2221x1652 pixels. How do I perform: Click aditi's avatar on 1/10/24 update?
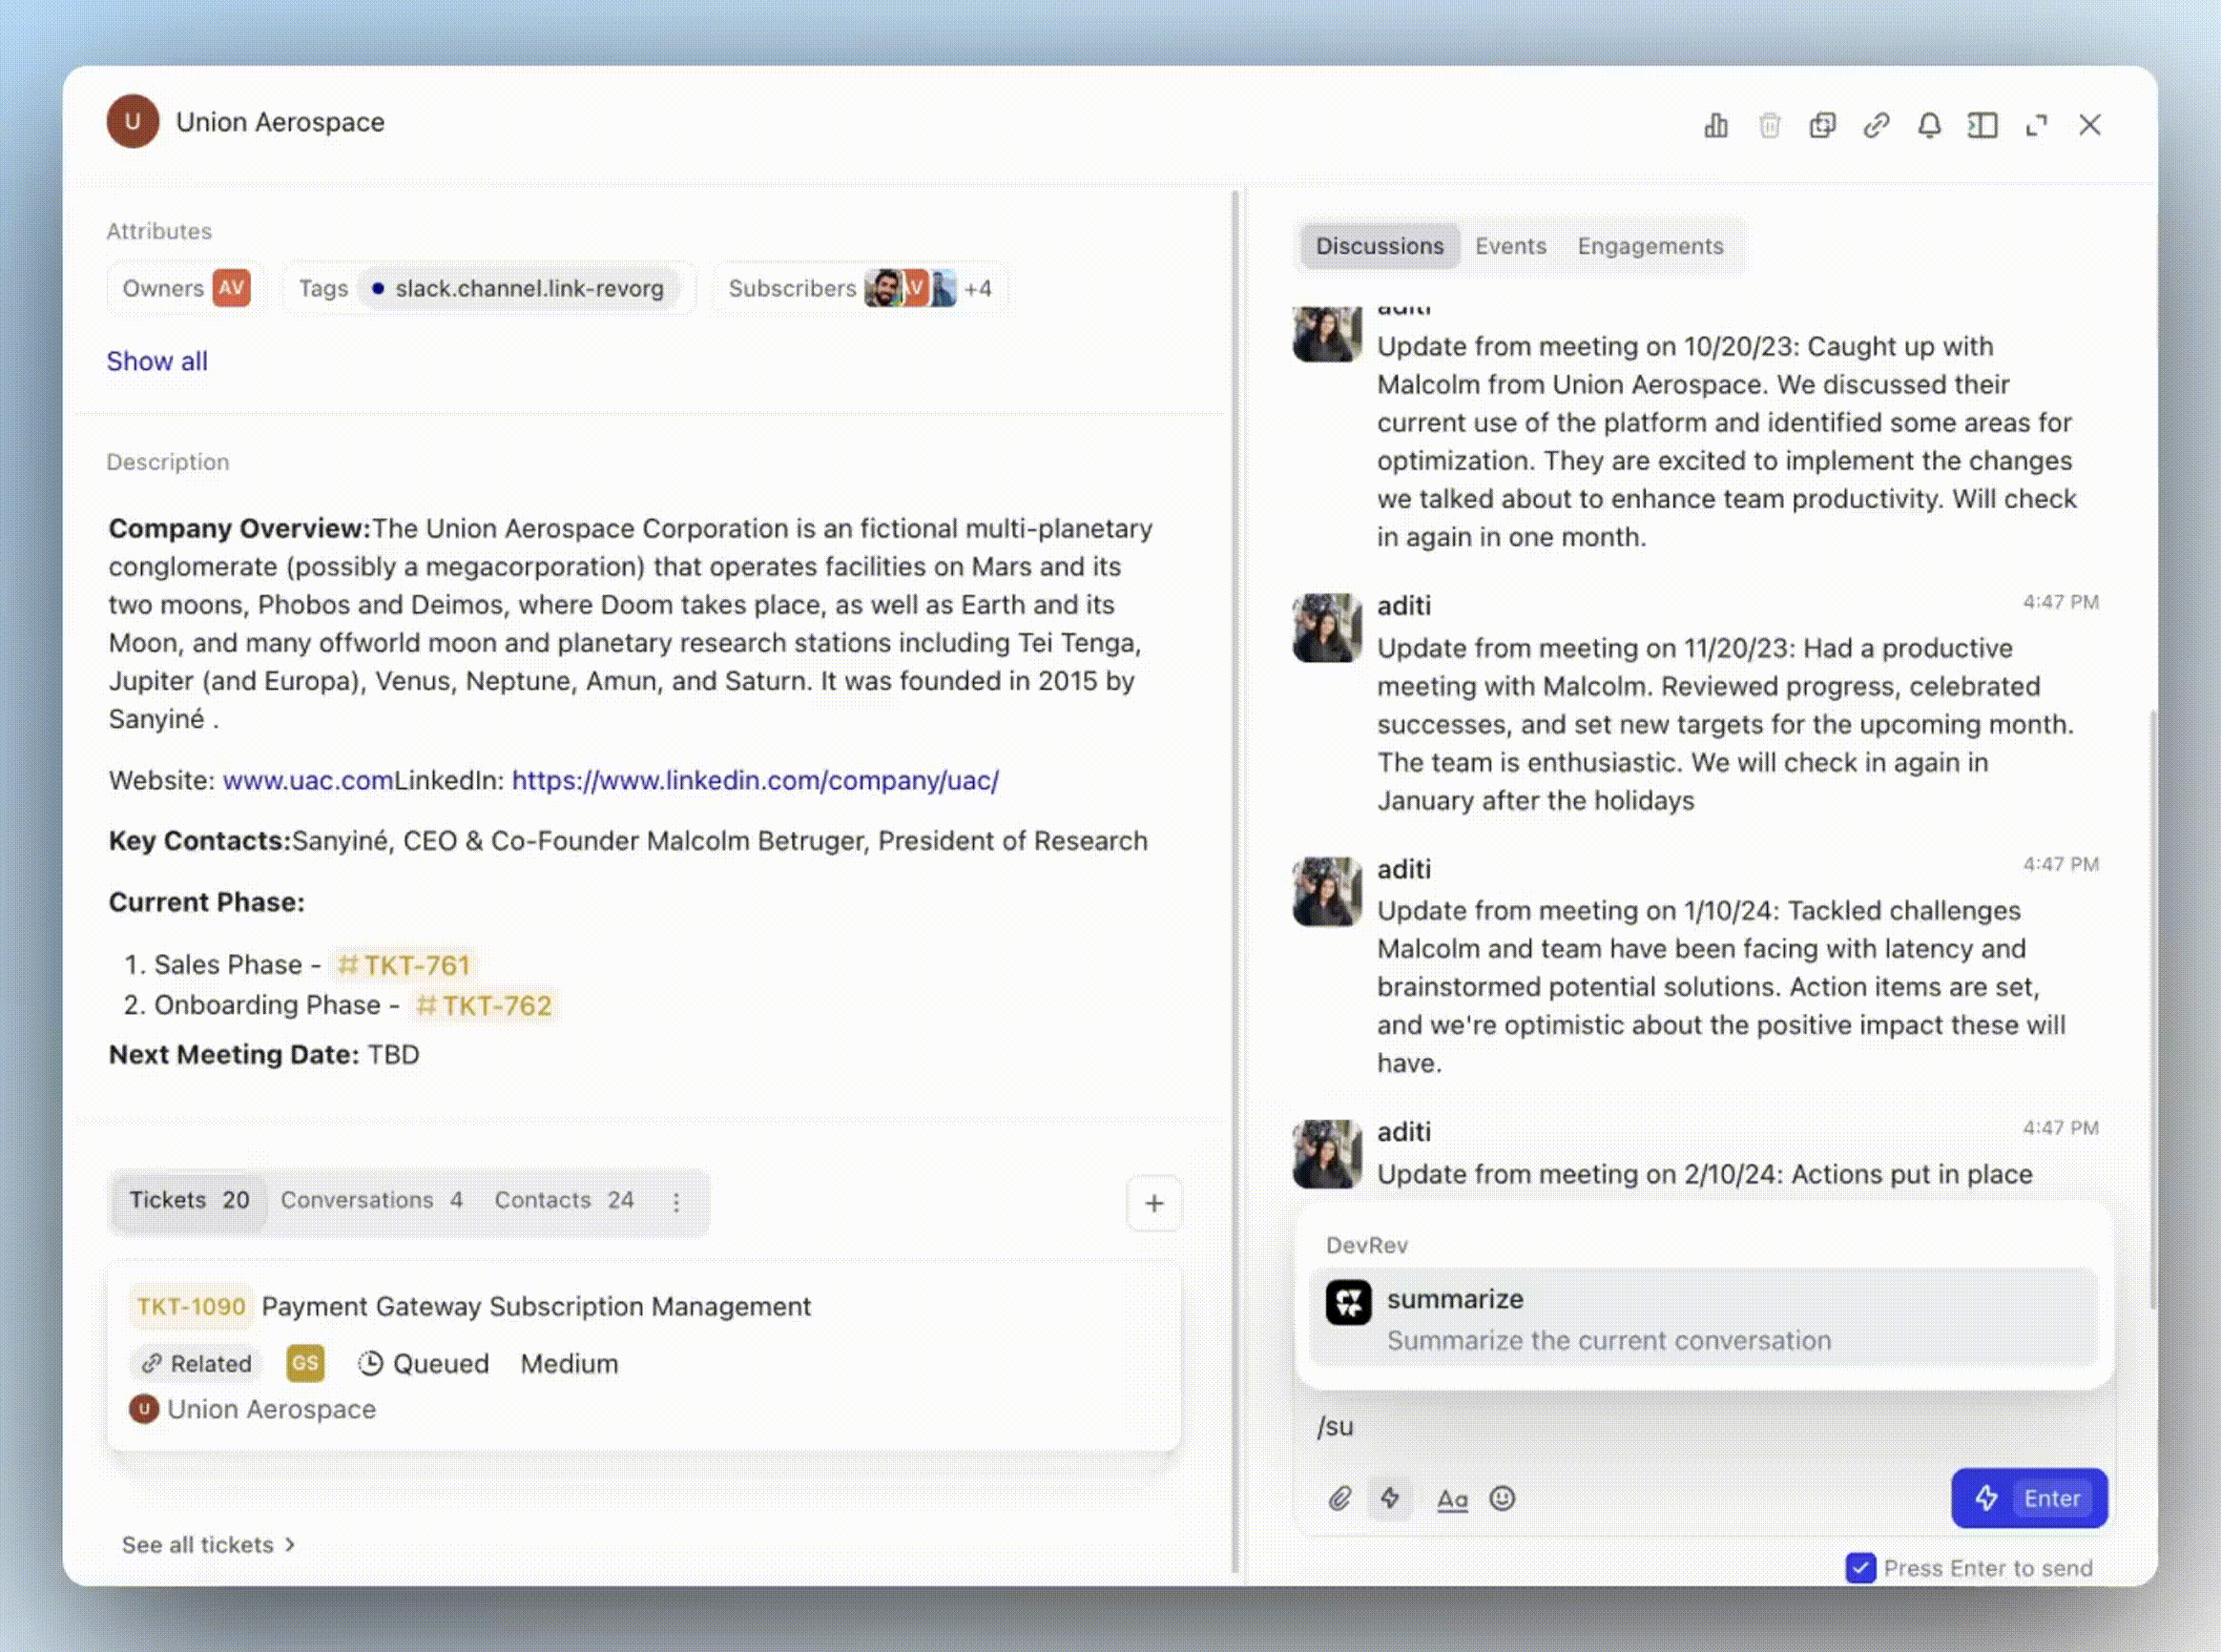coord(1327,891)
